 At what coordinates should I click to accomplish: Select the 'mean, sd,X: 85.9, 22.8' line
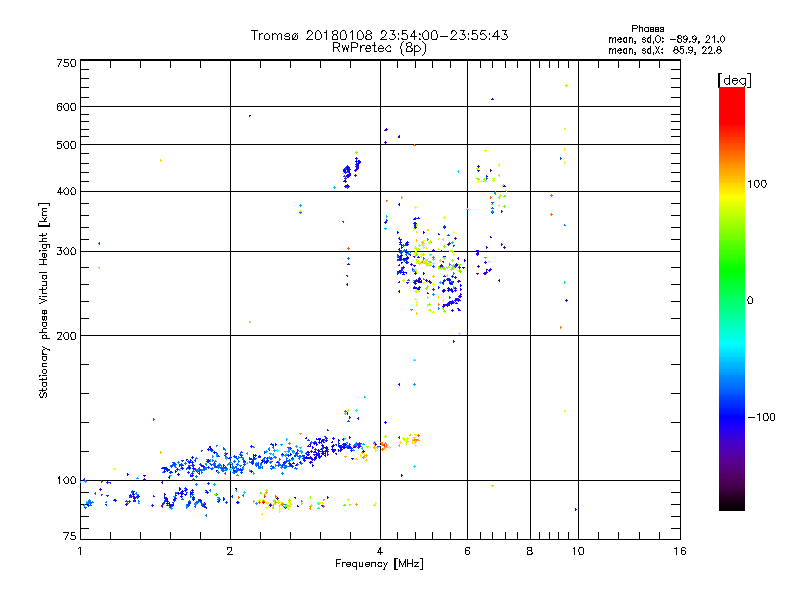(x=665, y=50)
